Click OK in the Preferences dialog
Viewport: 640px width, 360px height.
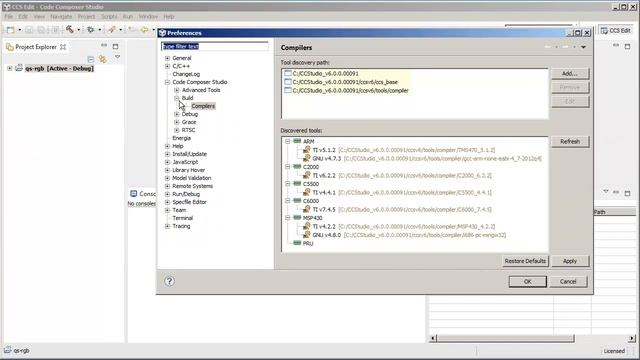click(527, 281)
